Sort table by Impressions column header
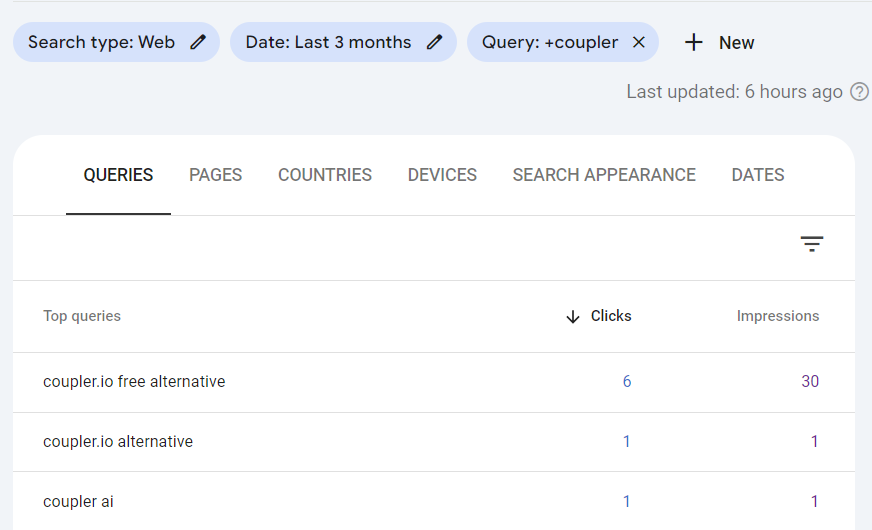The image size is (872, 530). coord(777,316)
